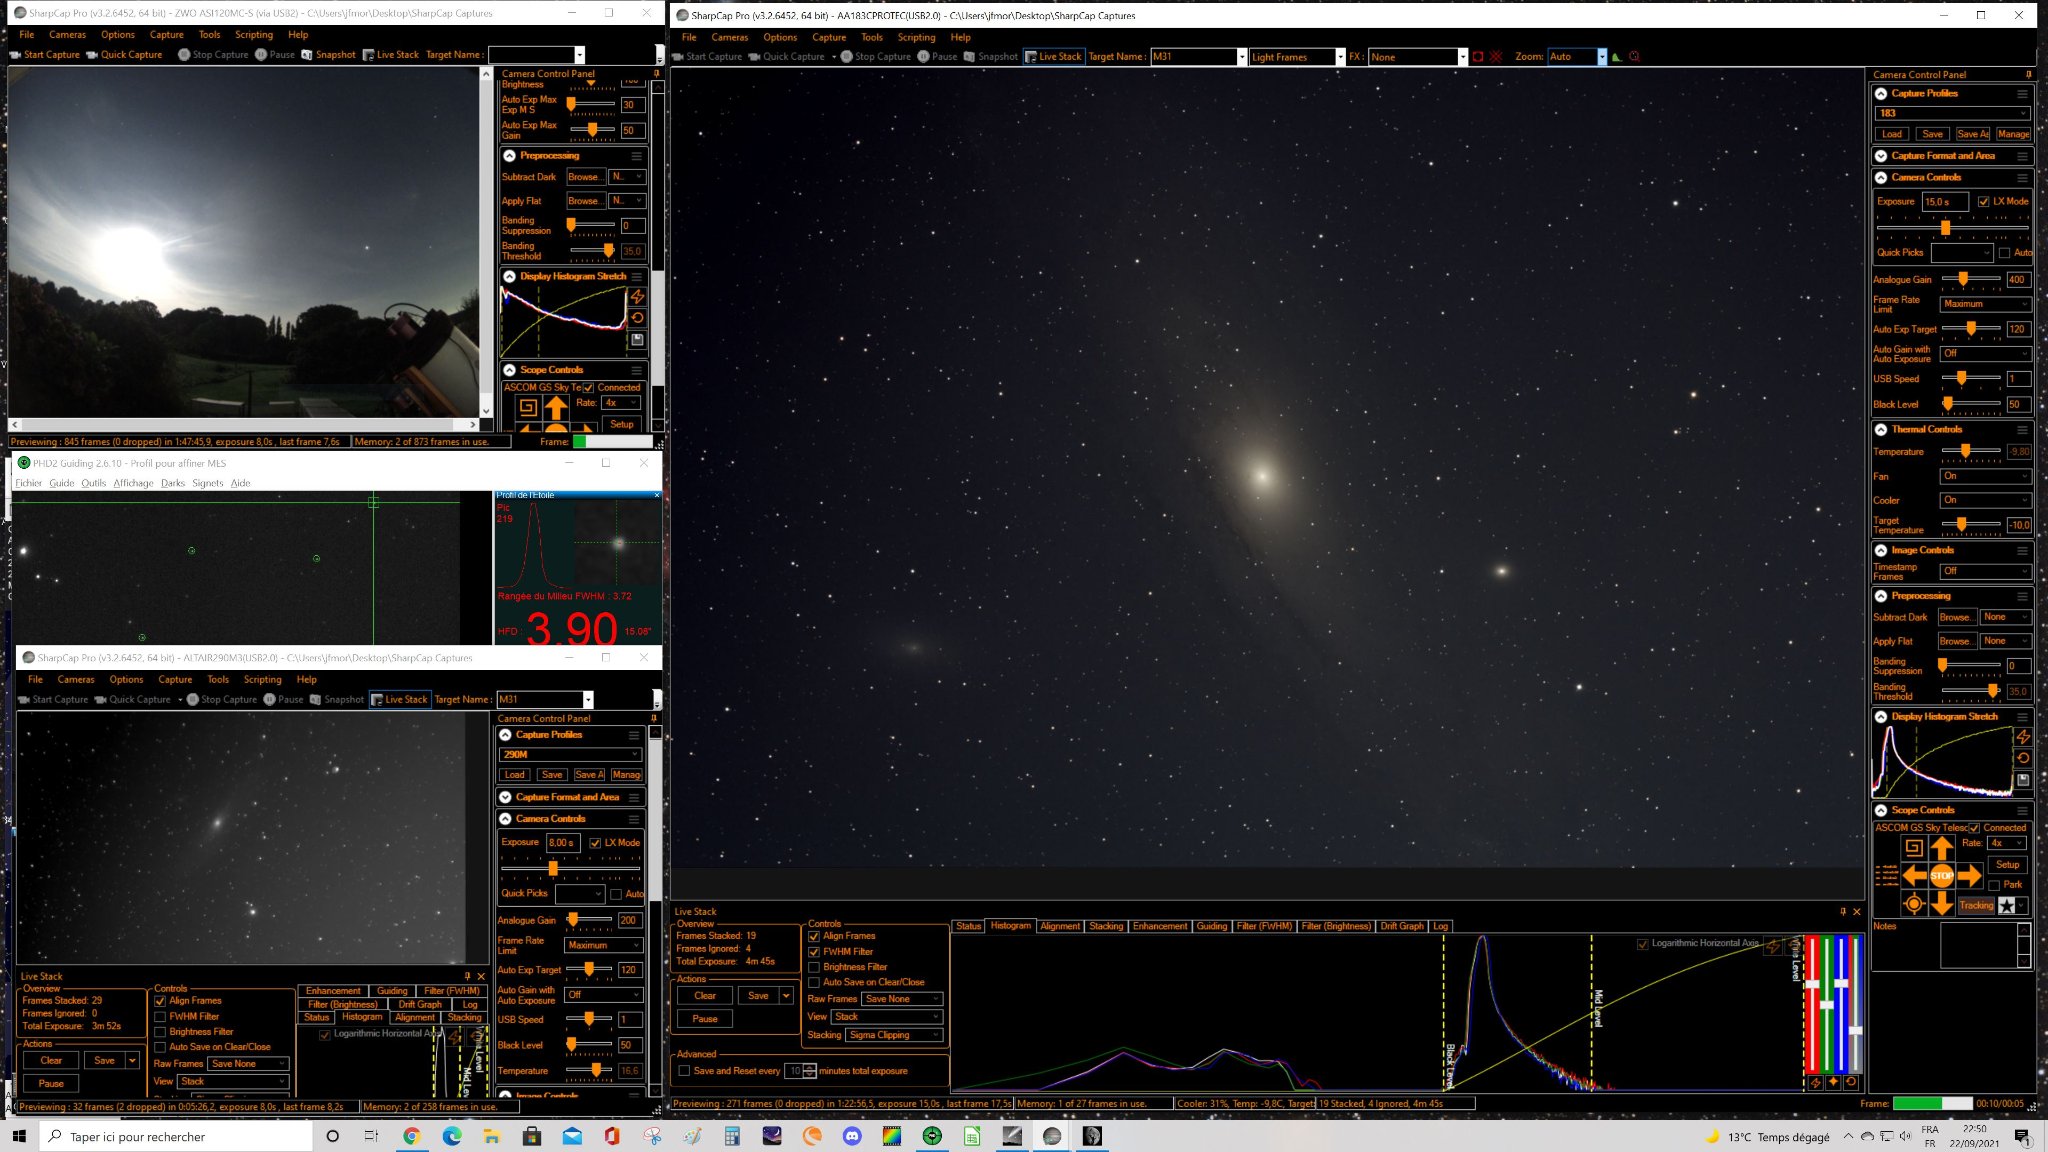
Task: Click green histogram icon next to Zoom
Action: pyautogui.click(x=1616, y=57)
